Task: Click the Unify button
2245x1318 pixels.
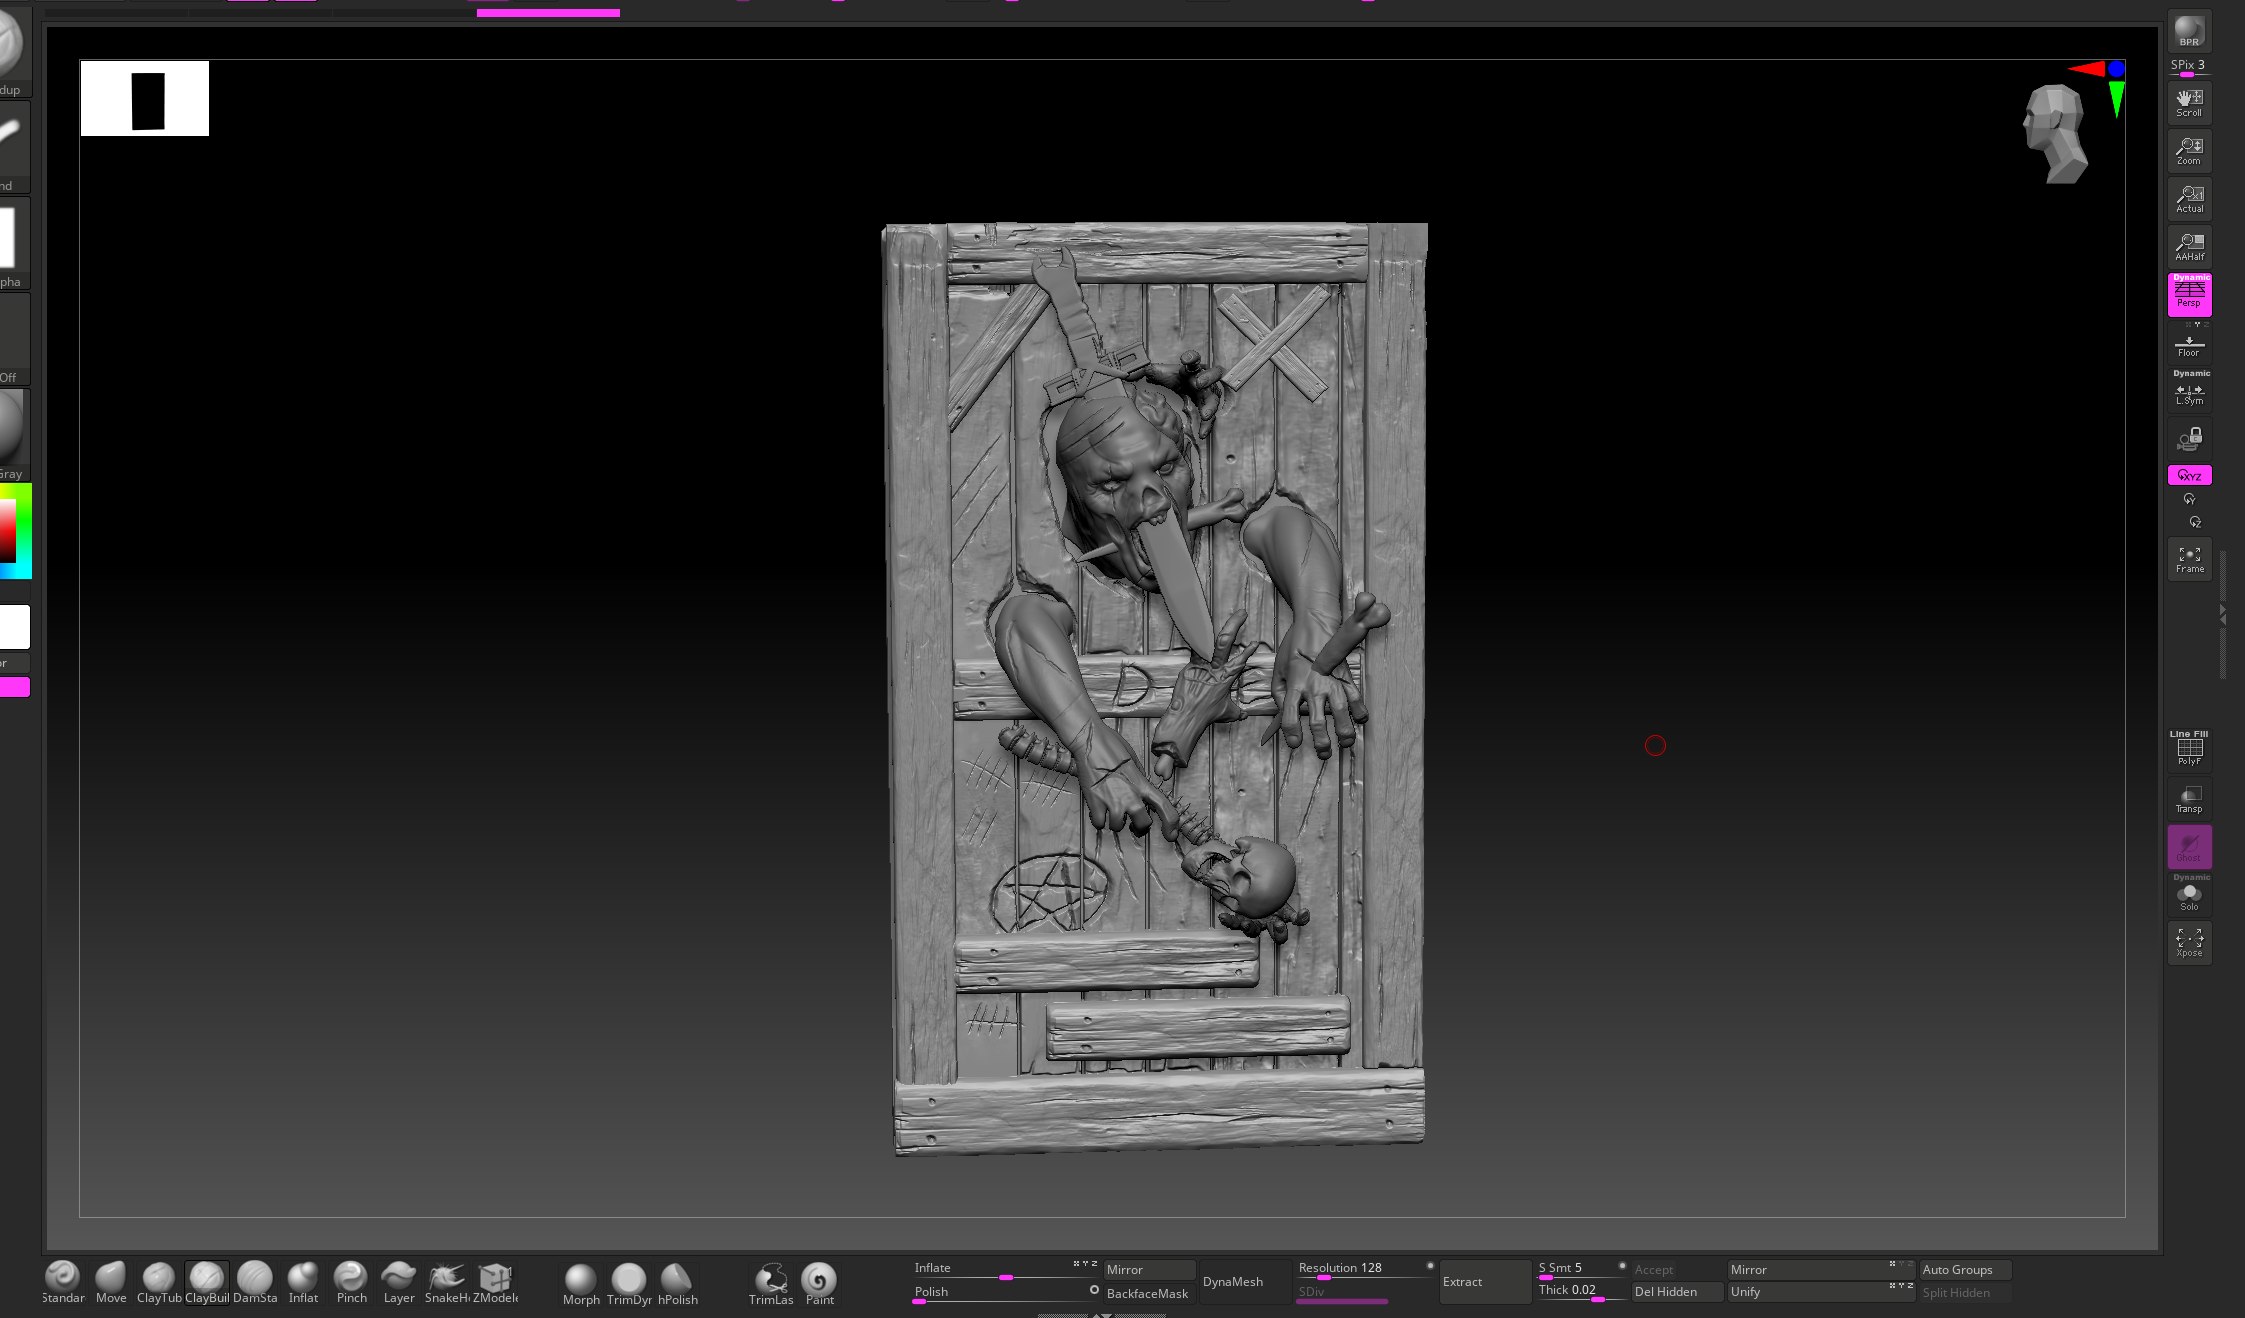Action: point(1819,1292)
